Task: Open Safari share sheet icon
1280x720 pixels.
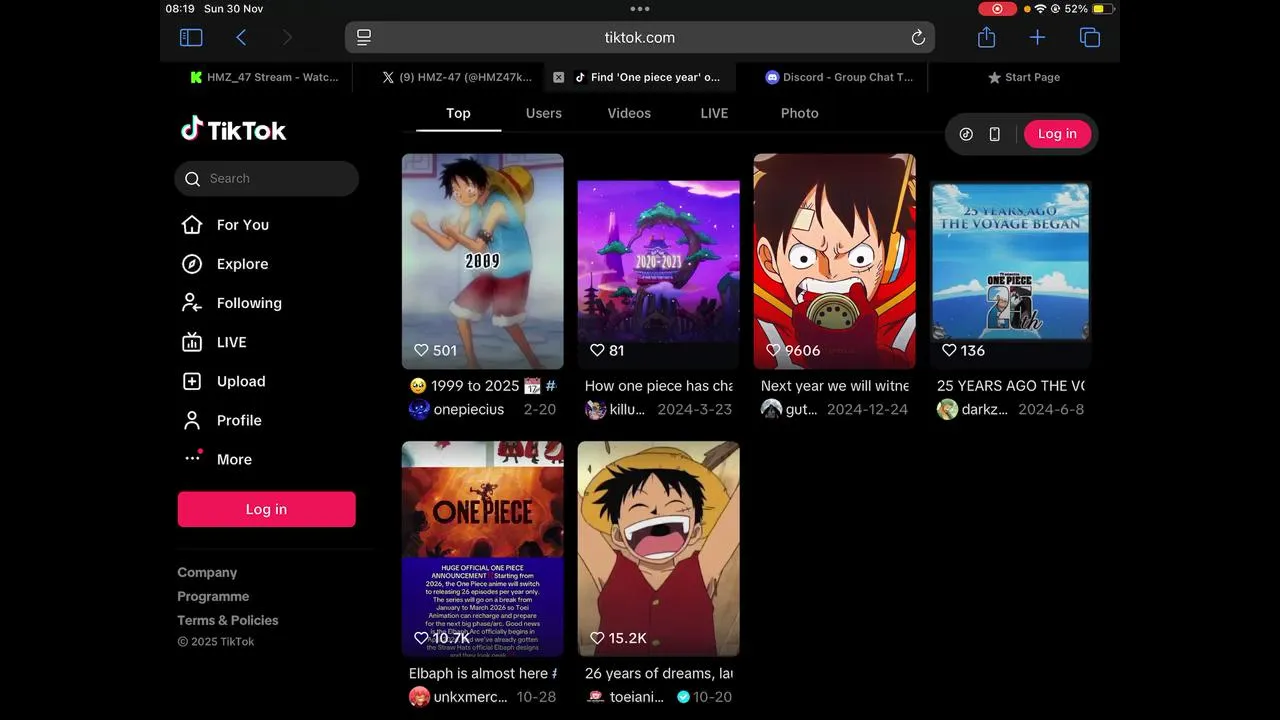Action: (x=986, y=37)
